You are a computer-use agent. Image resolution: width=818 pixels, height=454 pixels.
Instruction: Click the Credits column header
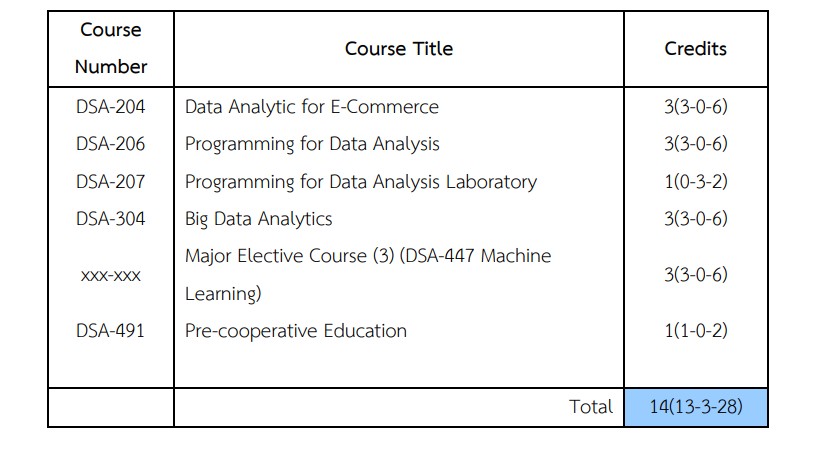pyautogui.click(x=695, y=48)
